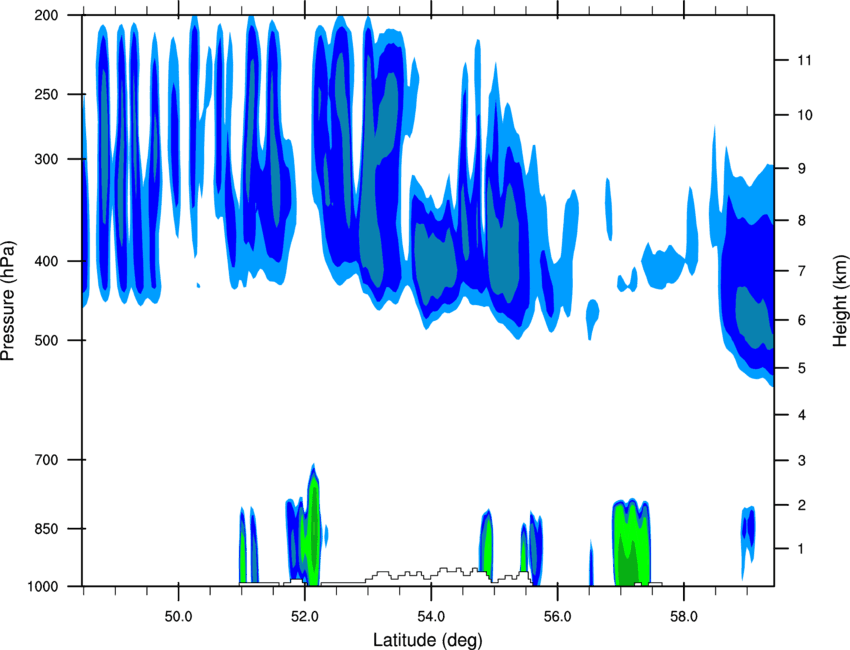Viewport: 850px width, 650px height.
Task: Click the 300 pressure tick label
Action: click(46, 159)
